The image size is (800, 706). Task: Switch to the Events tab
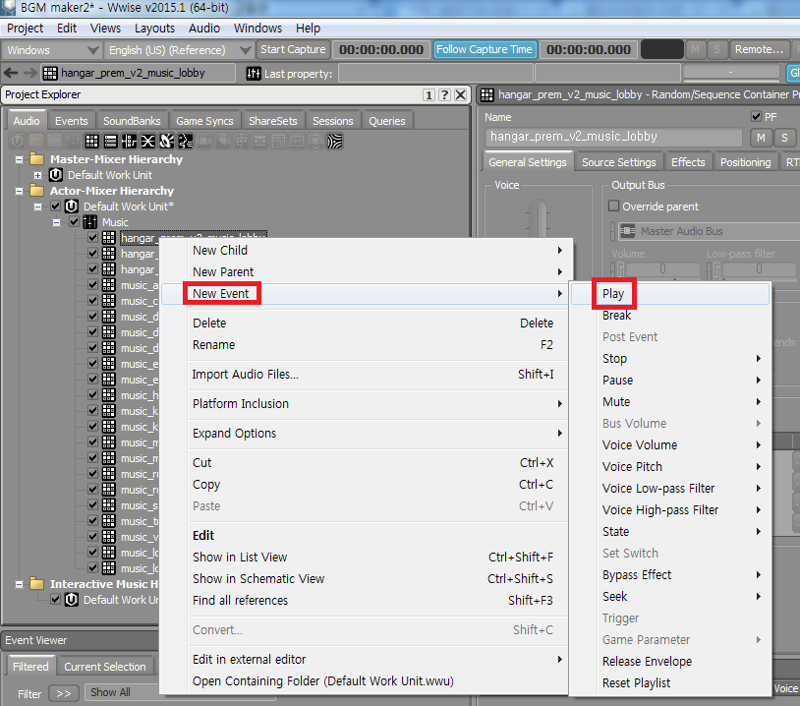[71, 121]
